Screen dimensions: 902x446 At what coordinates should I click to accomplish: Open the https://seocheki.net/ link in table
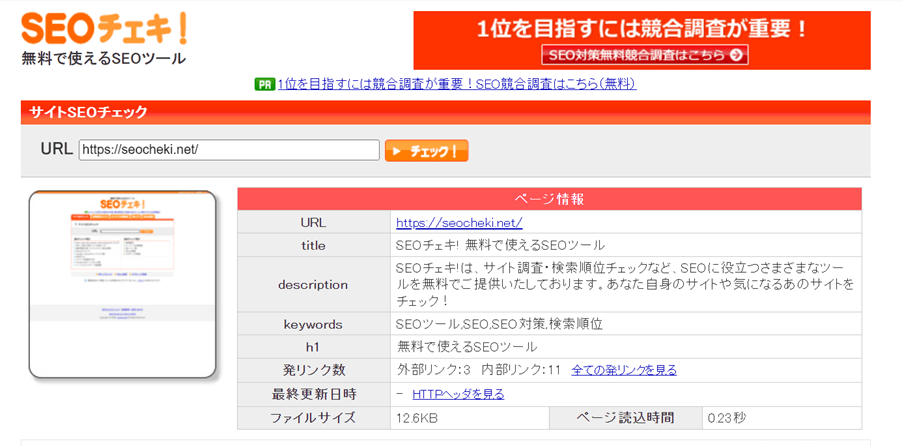coord(459,222)
